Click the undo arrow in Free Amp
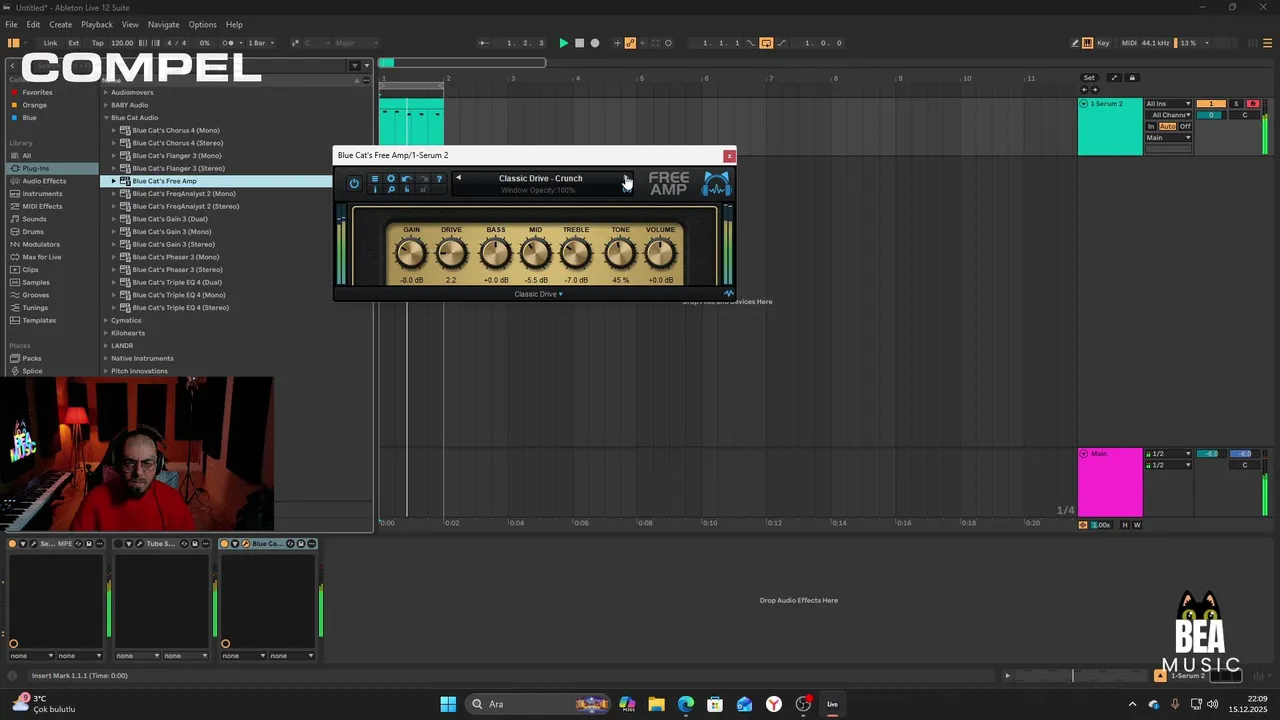Viewport: 1280px width, 720px height. tap(407, 179)
